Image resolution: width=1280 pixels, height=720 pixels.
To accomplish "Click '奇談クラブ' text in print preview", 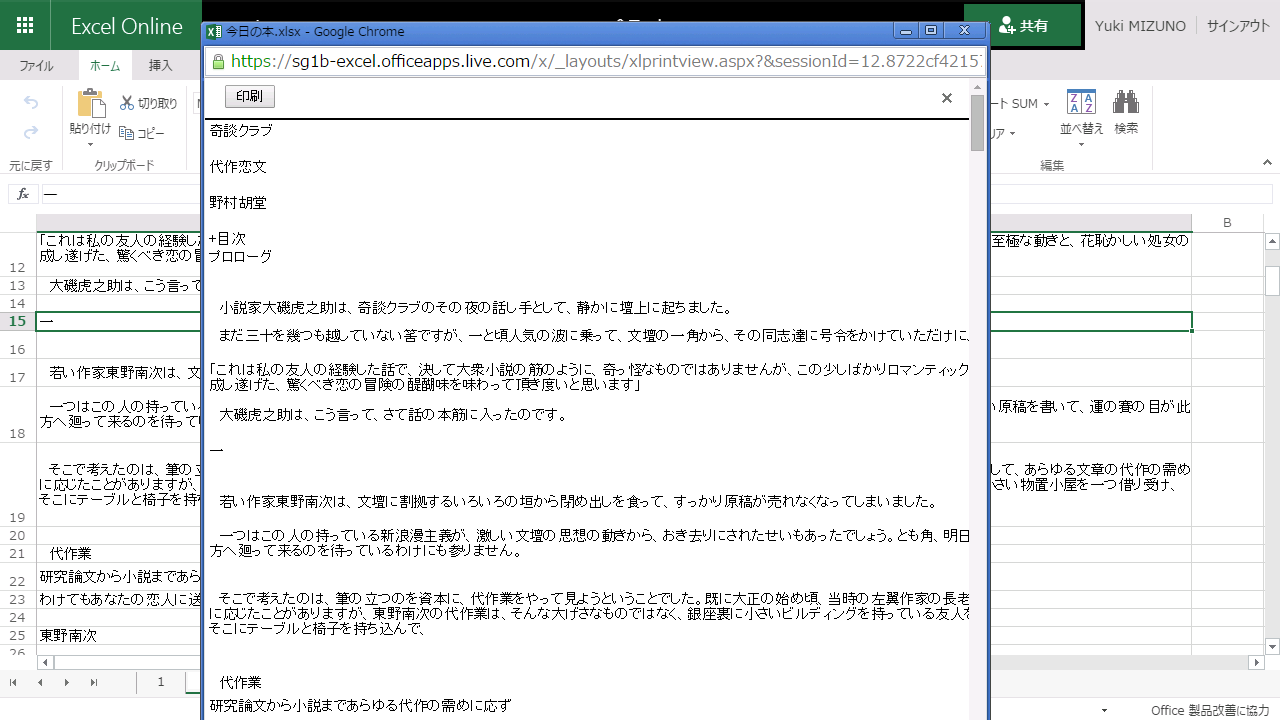I will click(241, 131).
